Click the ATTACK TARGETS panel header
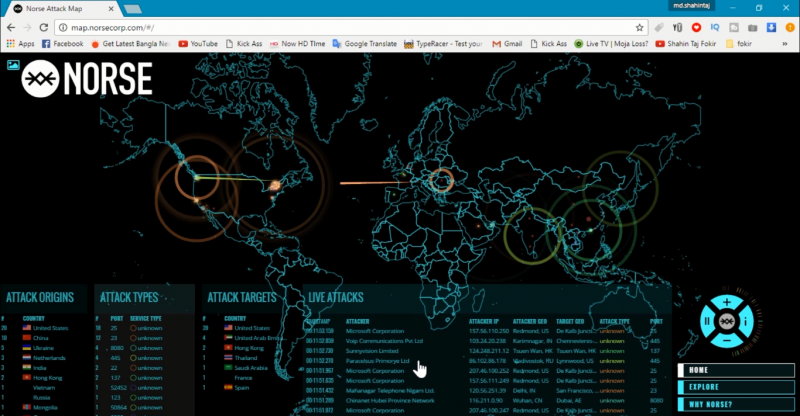Viewport: 800px width, 416px height. point(242,298)
